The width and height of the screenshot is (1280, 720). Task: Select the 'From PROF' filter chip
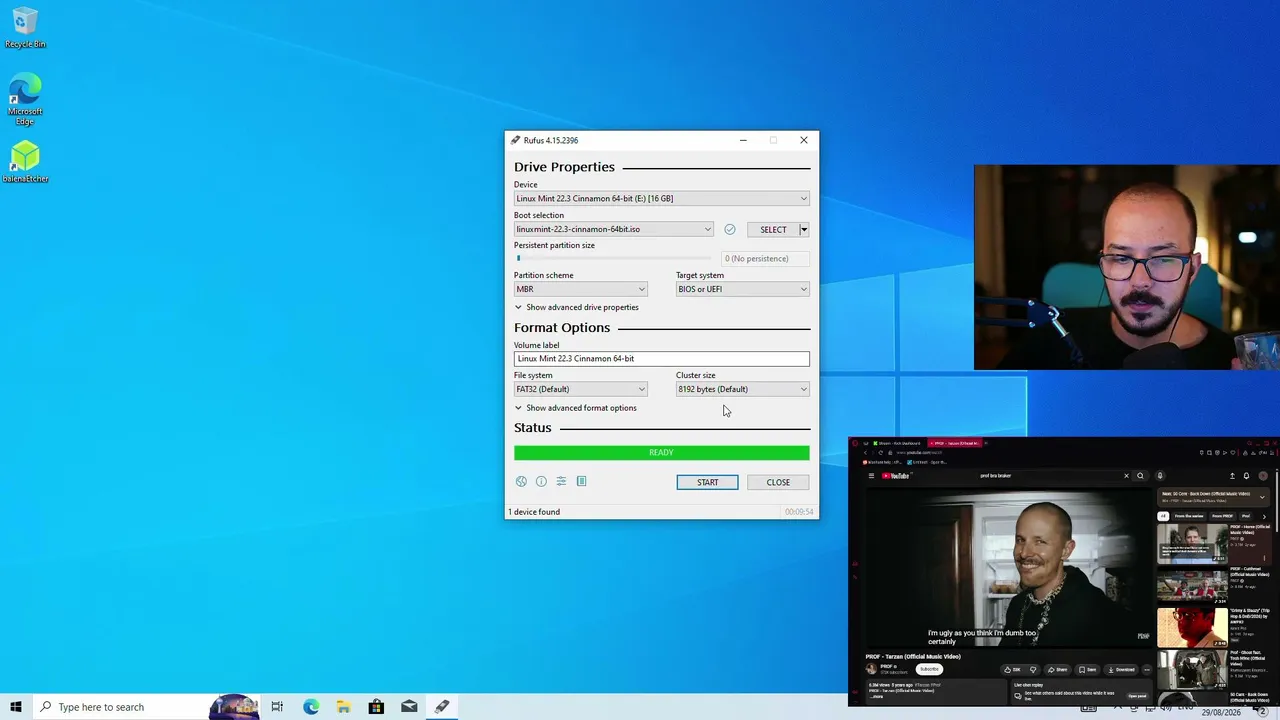(x=1222, y=516)
